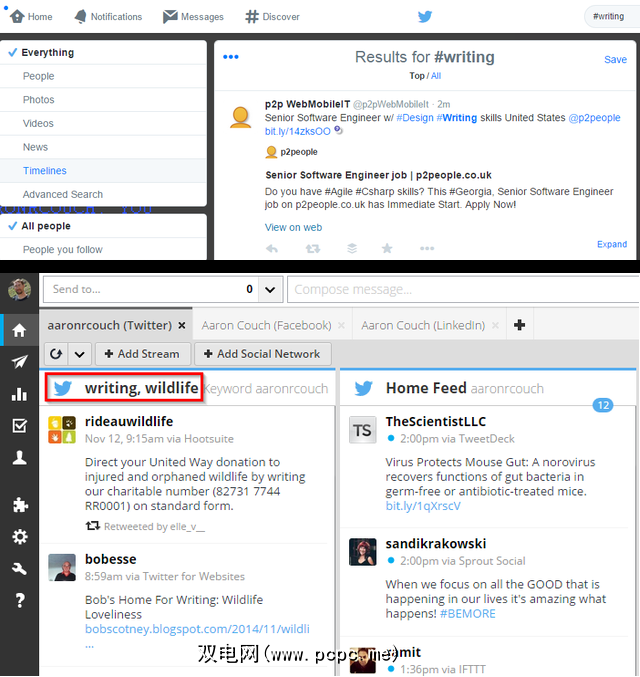Screen dimensions: 640x677
Task: Favorite the p2p WebMobileIT tweet with star
Action: click(x=387, y=248)
